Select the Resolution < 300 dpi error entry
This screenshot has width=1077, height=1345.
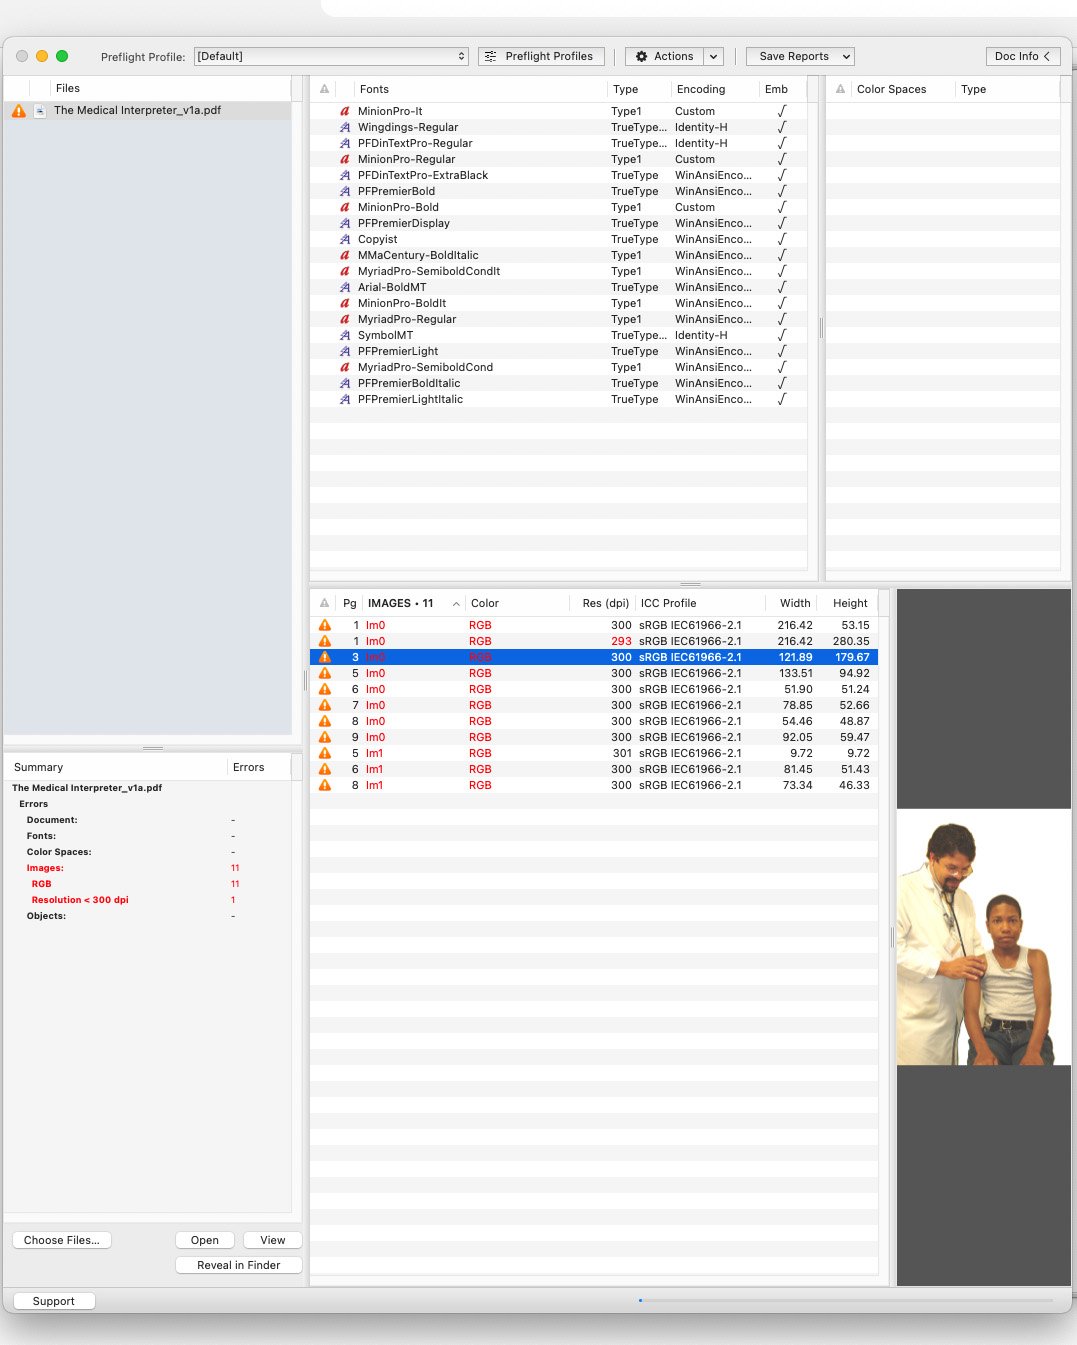[80, 900]
